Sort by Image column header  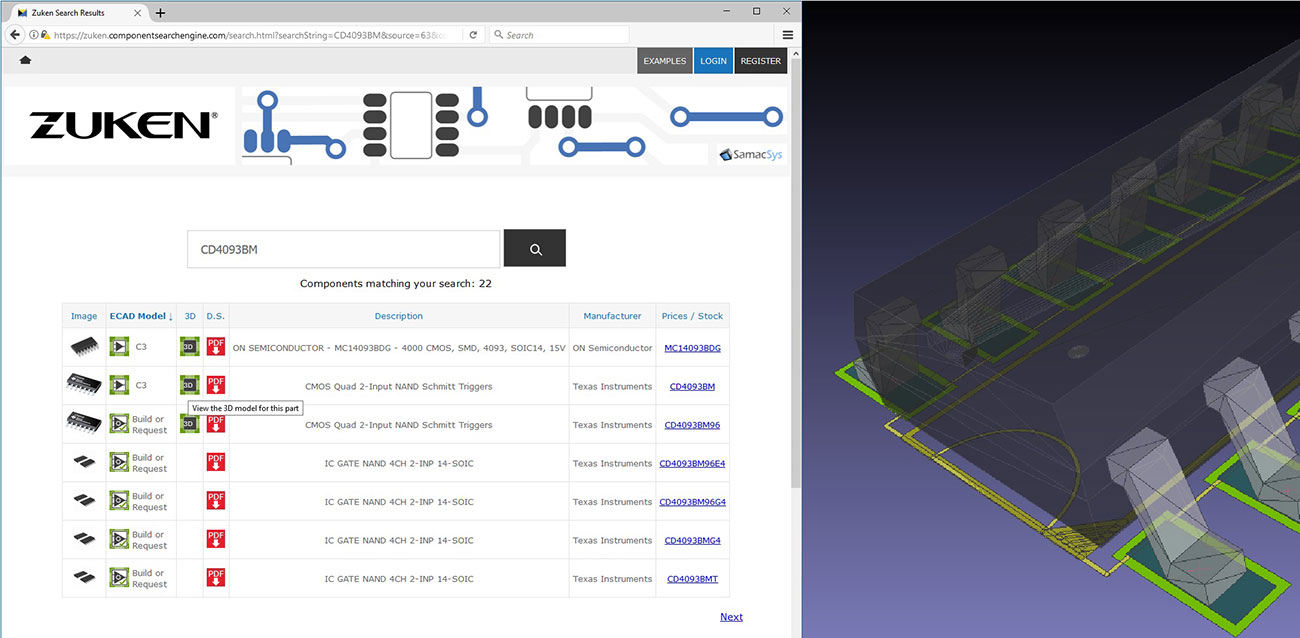(84, 316)
